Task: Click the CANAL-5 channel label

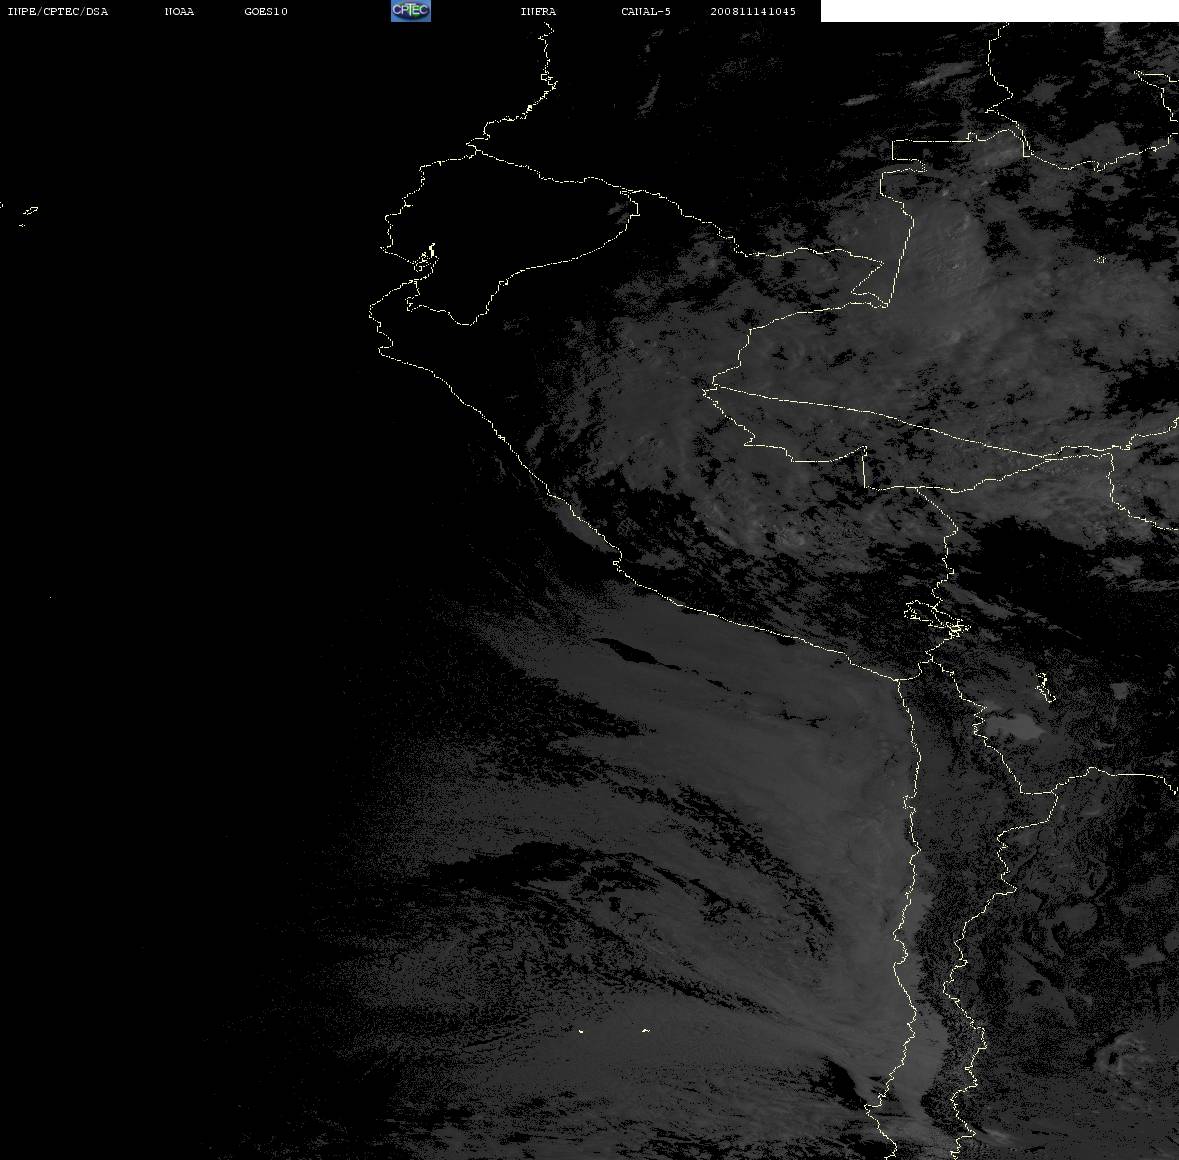Action: (x=646, y=11)
